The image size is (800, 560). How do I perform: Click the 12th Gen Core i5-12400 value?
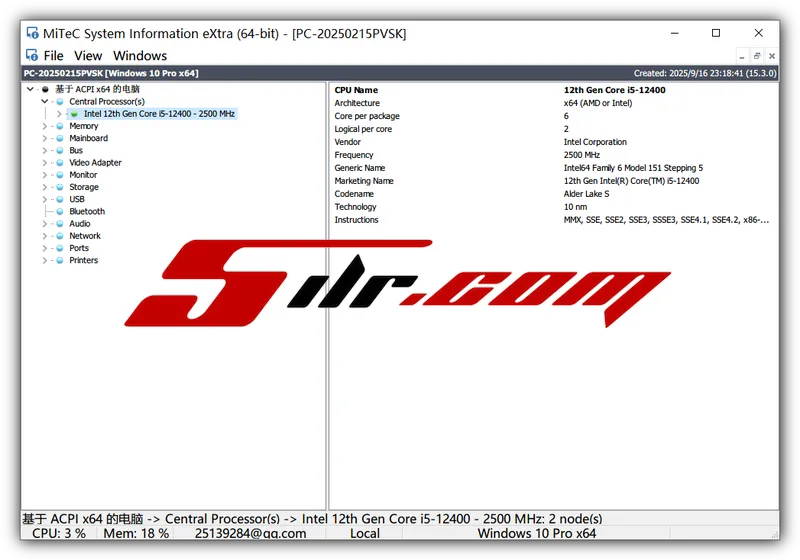click(614, 90)
